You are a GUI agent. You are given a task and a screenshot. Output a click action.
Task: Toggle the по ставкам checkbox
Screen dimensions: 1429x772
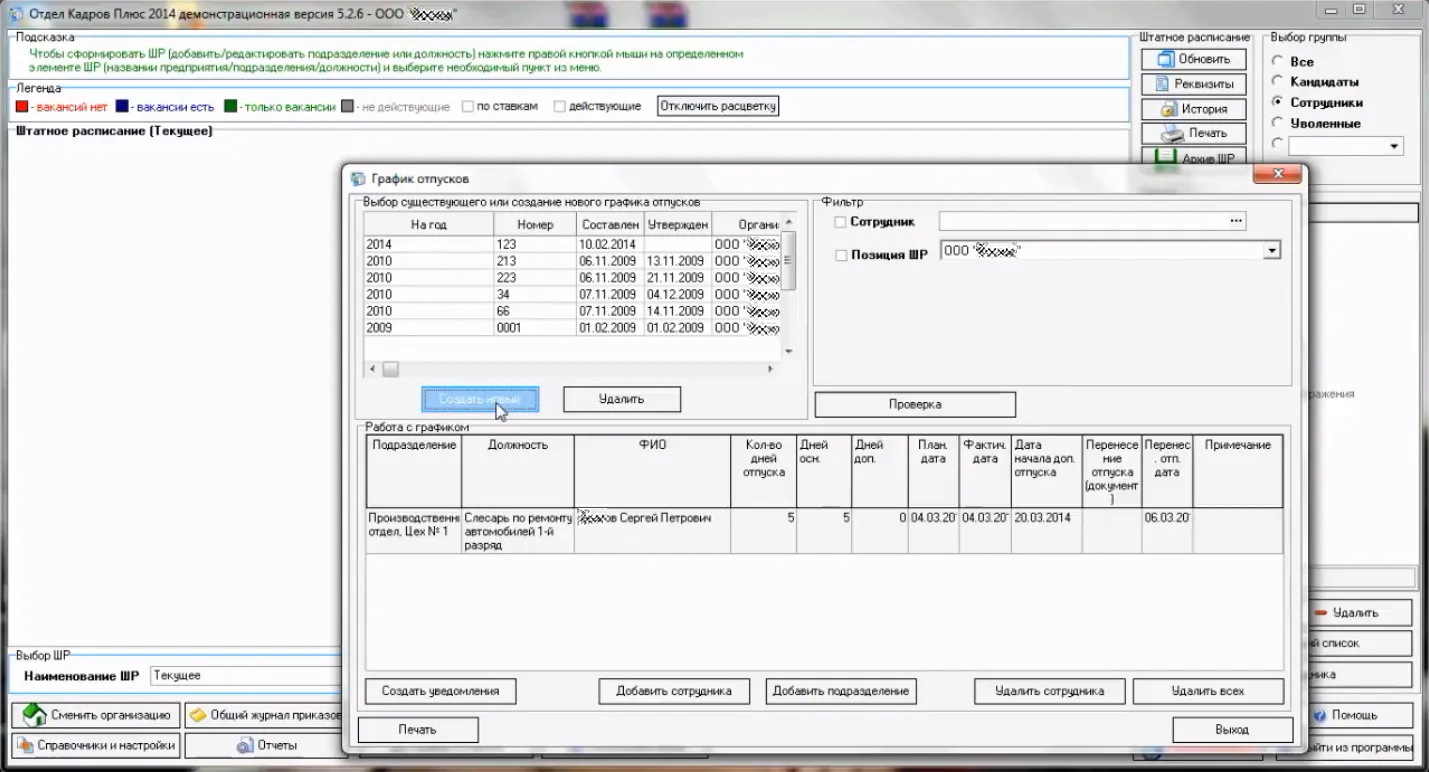468,106
